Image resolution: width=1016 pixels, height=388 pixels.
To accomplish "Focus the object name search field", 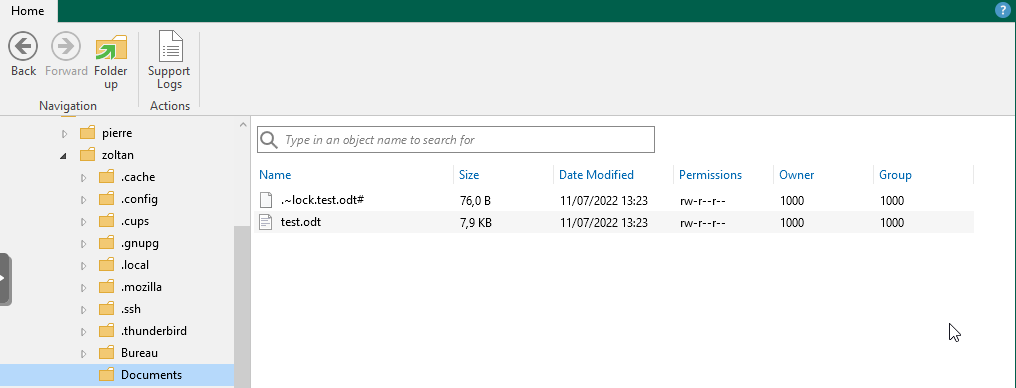I will (456, 139).
